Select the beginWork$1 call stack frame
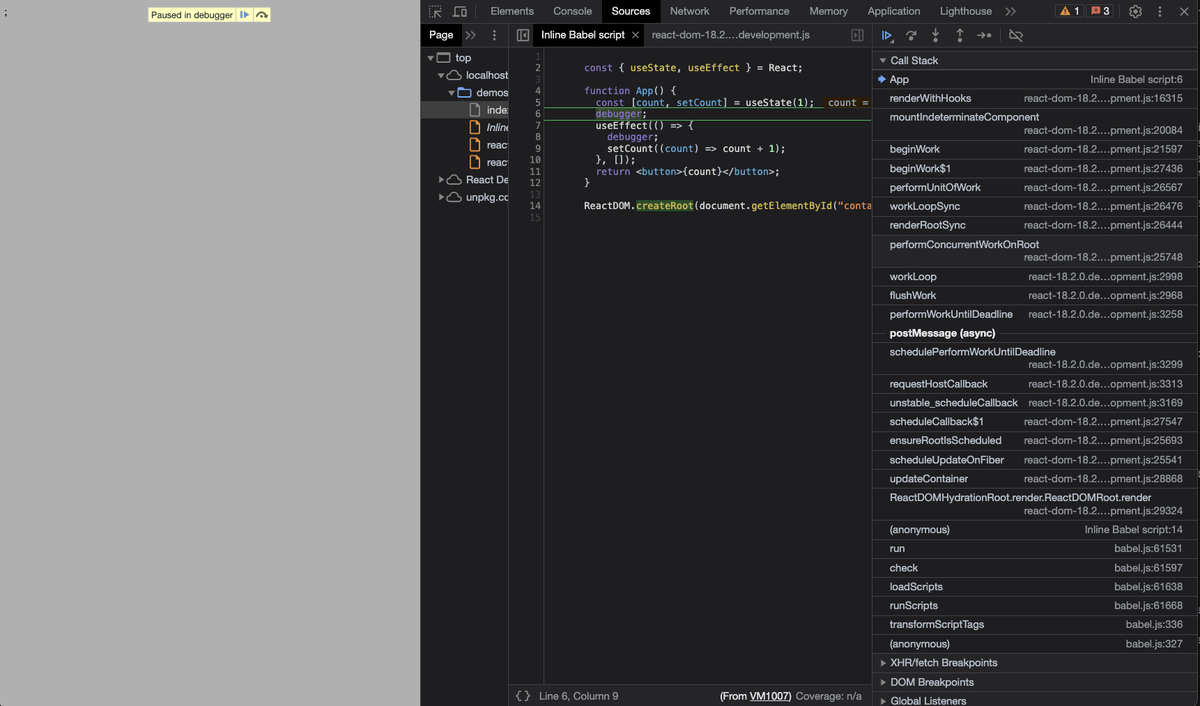This screenshot has width=1200, height=706. (1035, 168)
